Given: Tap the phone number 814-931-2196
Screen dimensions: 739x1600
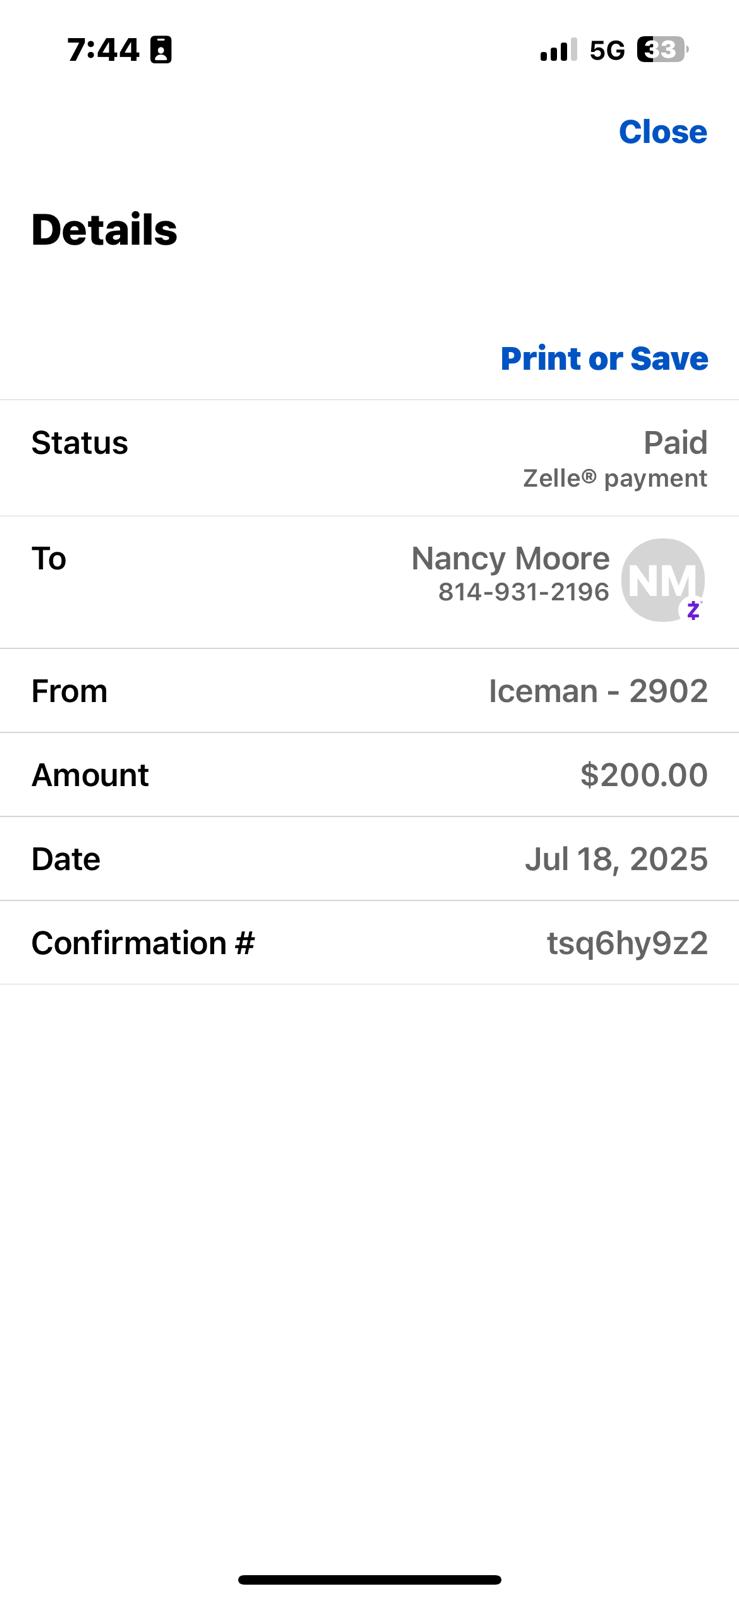Looking at the screenshot, I should tap(523, 592).
